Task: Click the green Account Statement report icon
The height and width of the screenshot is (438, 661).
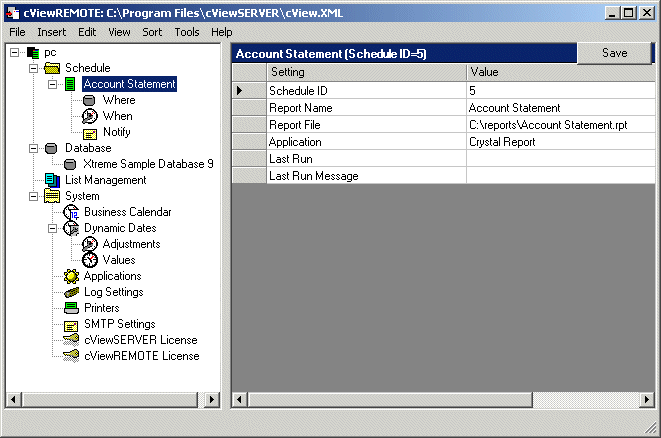Action: click(x=70, y=84)
